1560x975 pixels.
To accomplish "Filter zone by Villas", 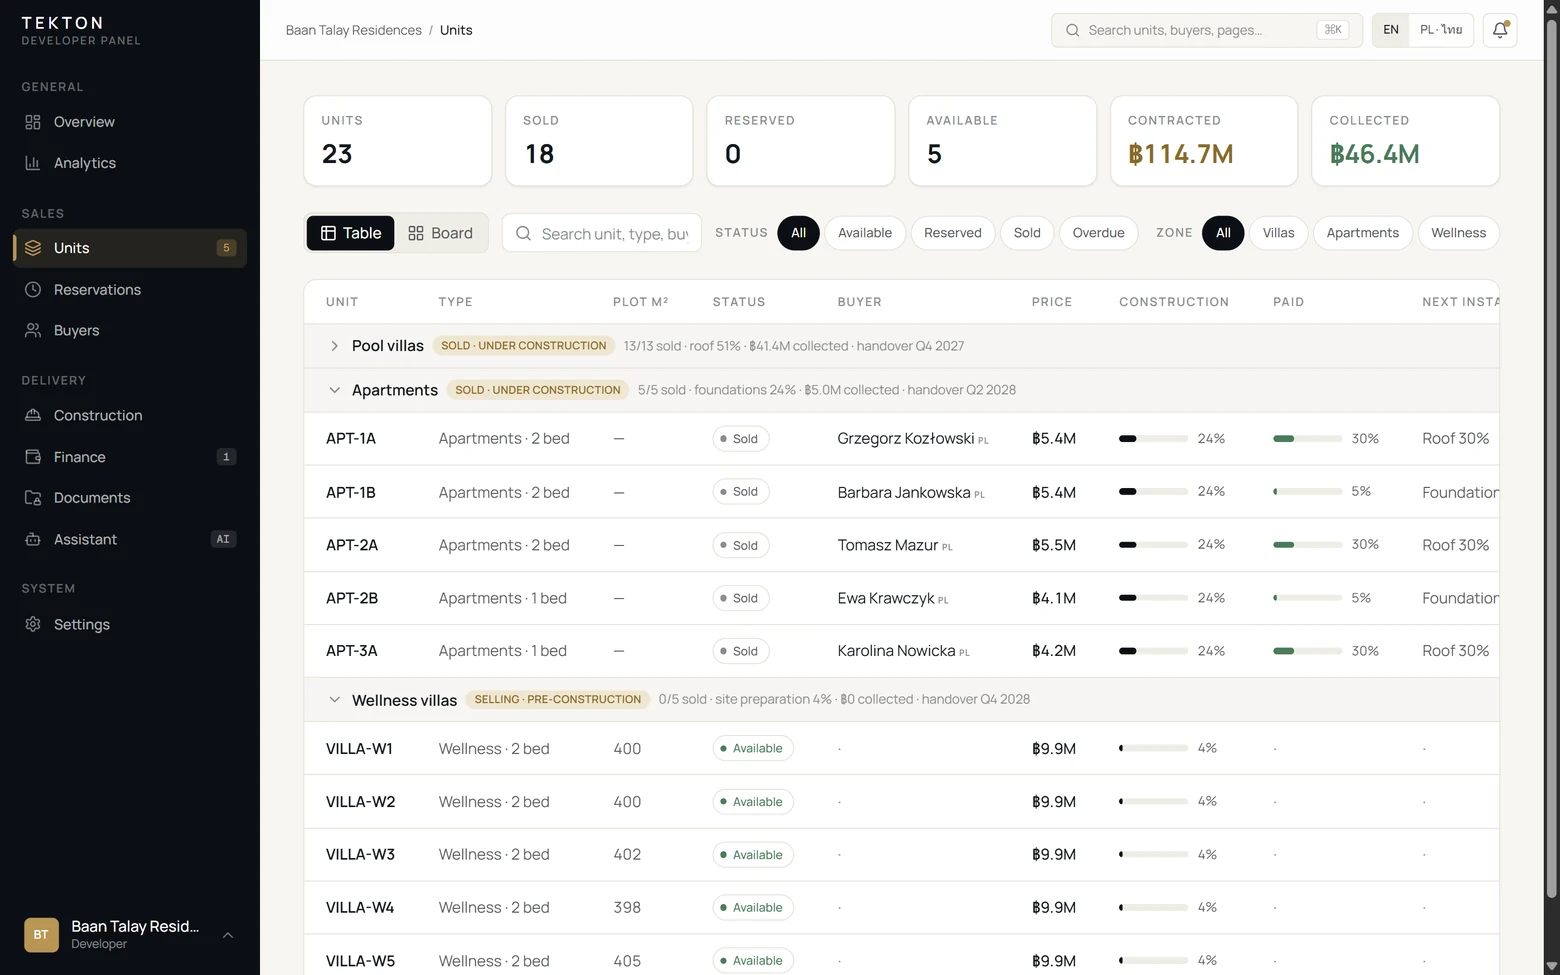I will click(x=1278, y=233).
